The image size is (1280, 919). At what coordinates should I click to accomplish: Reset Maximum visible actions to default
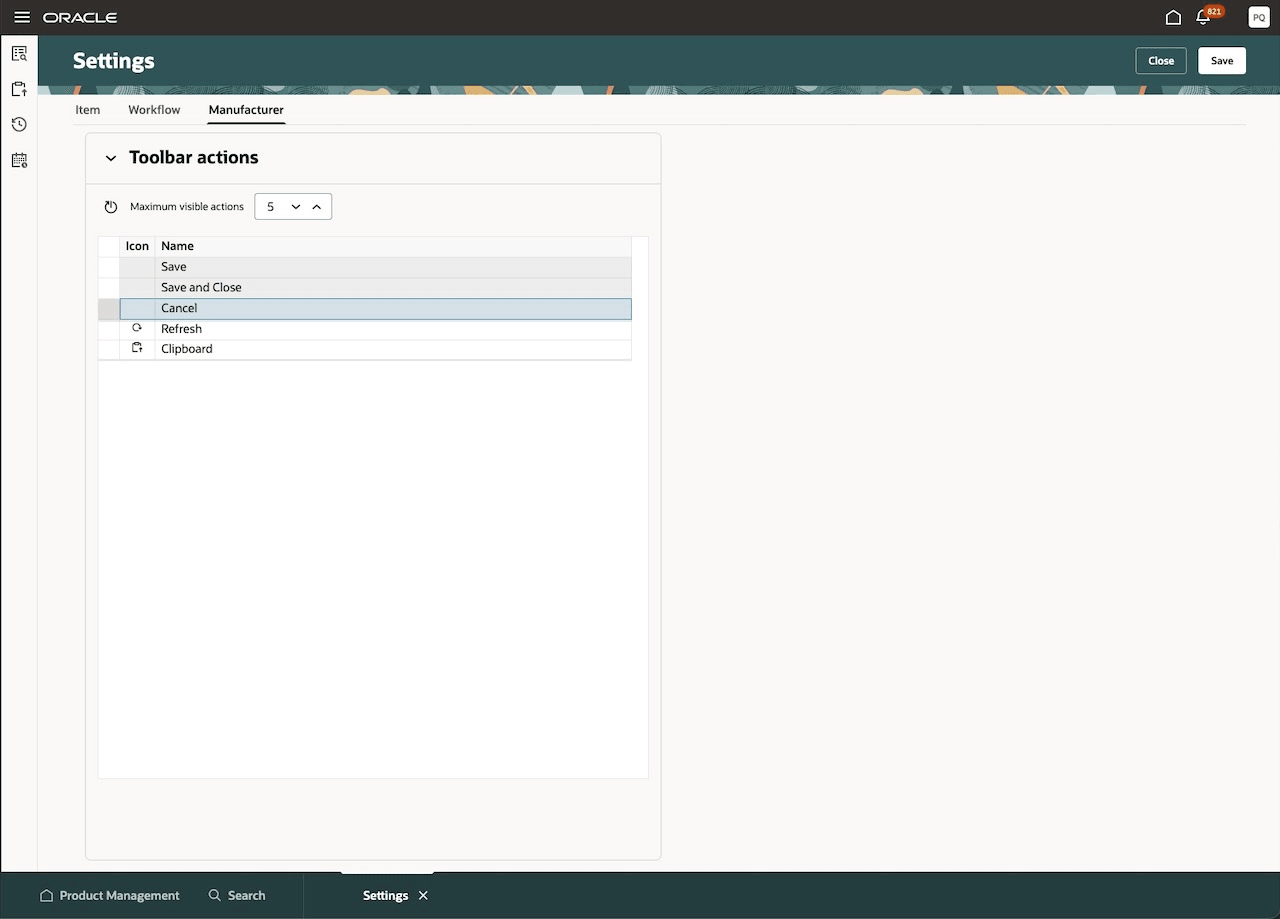click(x=111, y=207)
